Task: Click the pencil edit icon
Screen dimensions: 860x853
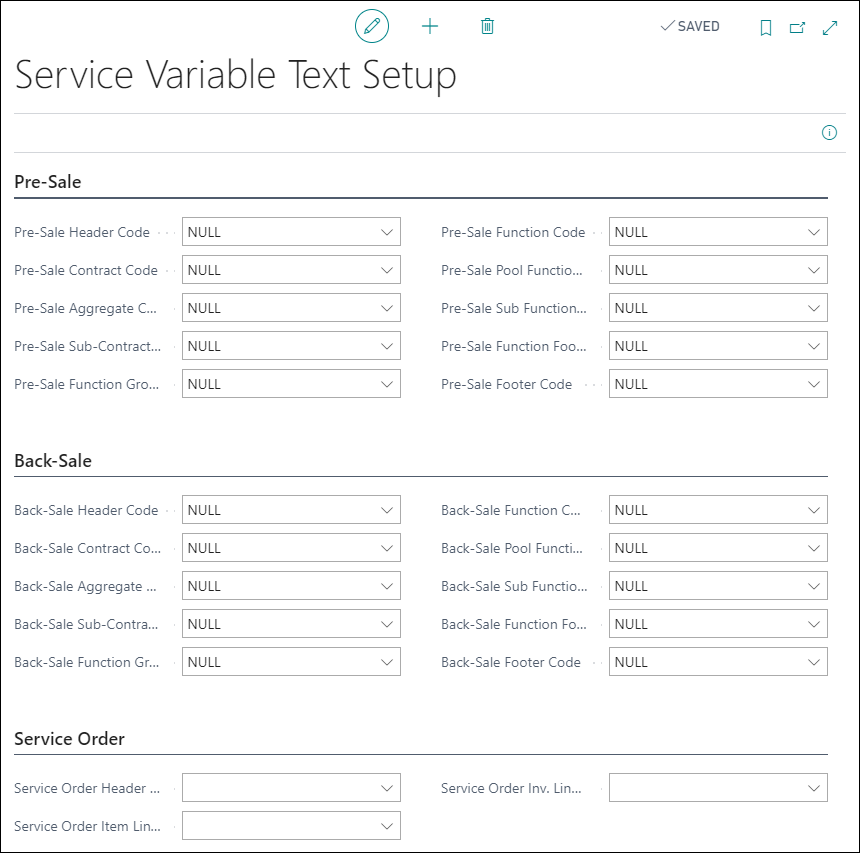Action: click(x=372, y=26)
